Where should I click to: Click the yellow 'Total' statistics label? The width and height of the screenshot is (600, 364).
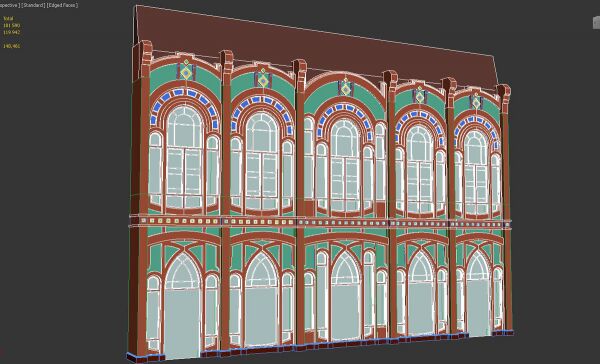(x=8, y=18)
